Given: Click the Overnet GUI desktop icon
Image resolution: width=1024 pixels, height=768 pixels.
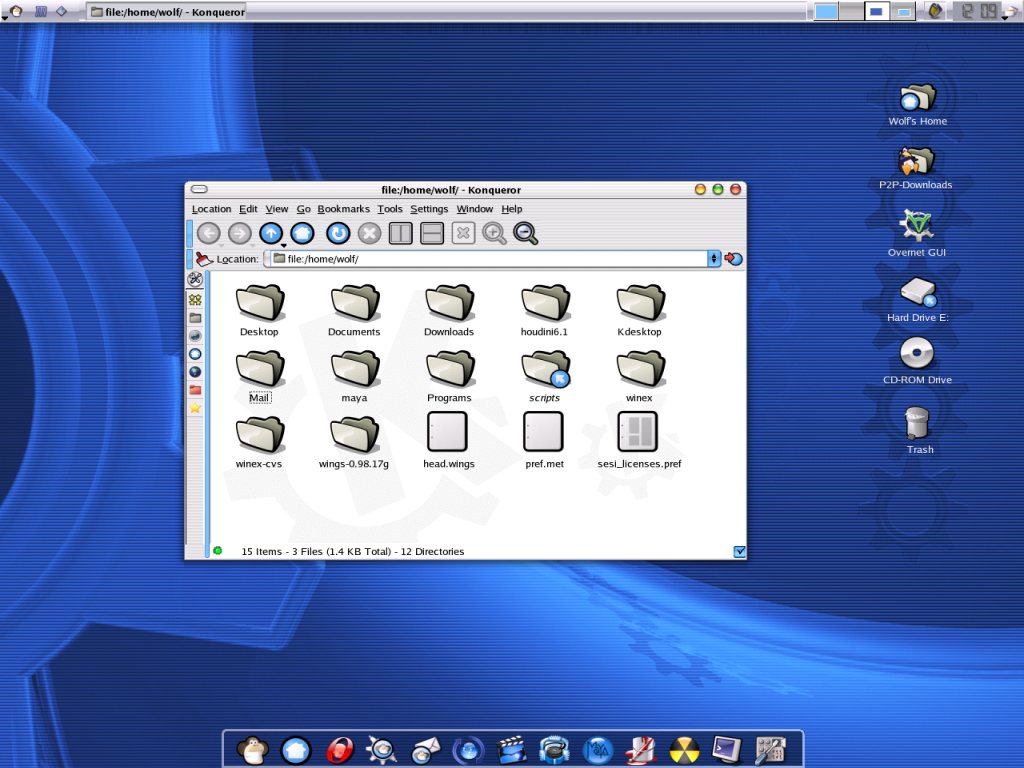Looking at the screenshot, I should point(916,233).
